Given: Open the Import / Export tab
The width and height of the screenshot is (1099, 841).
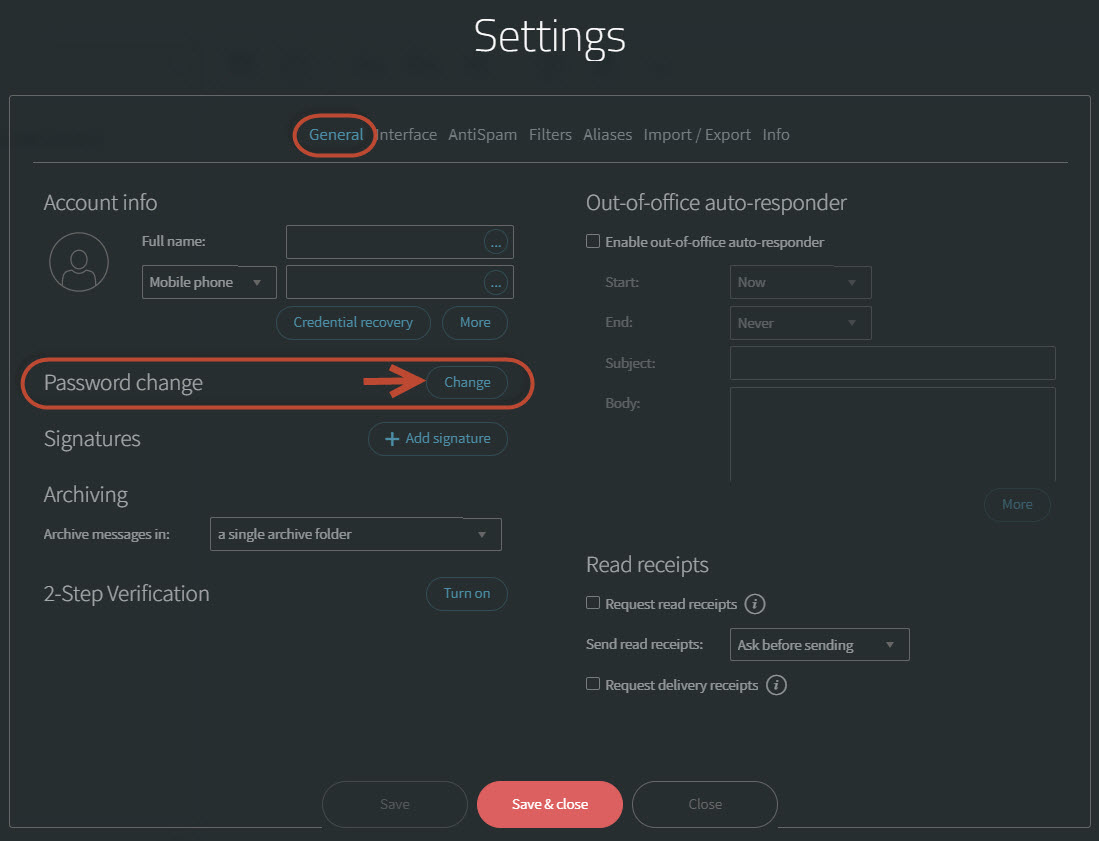Looking at the screenshot, I should tap(696, 134).
